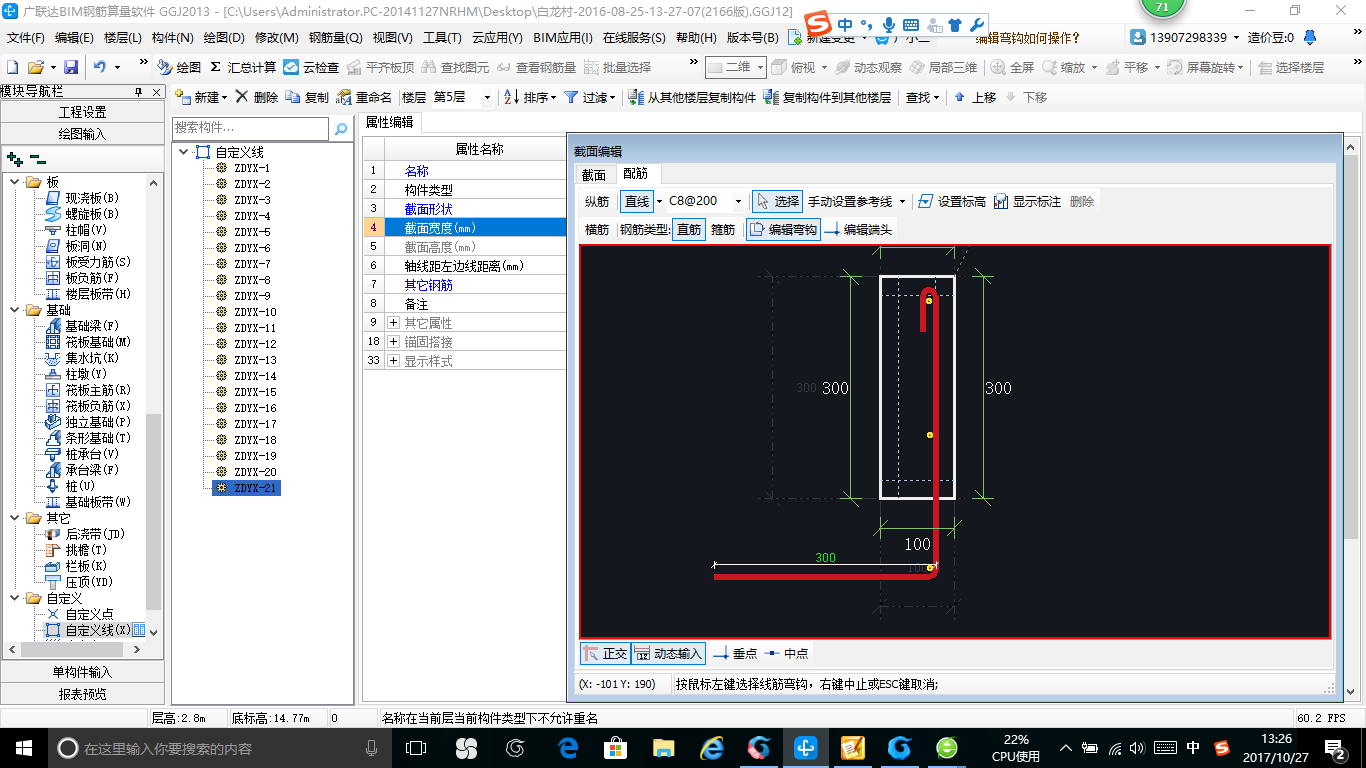
Task: Switch to 属性编辑 tab
Action: (389, 122)
